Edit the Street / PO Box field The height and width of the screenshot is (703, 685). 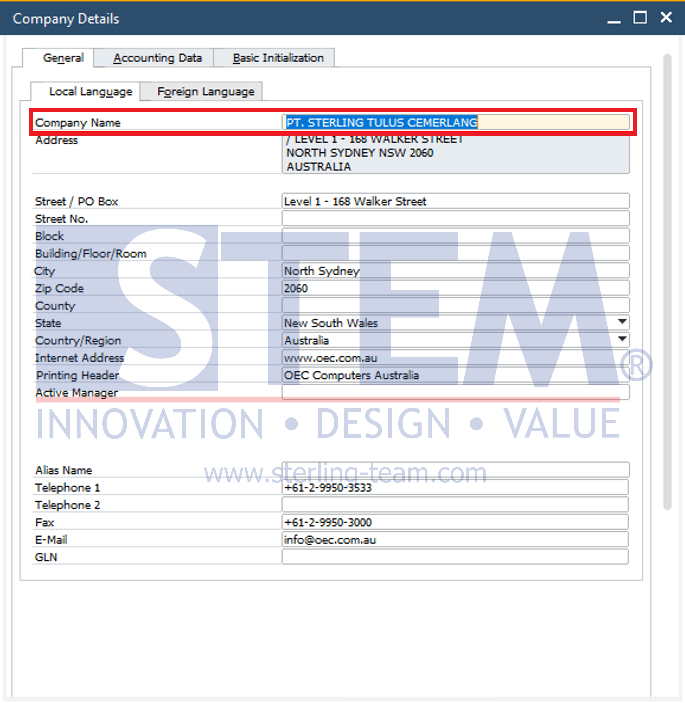coord(455,201)
